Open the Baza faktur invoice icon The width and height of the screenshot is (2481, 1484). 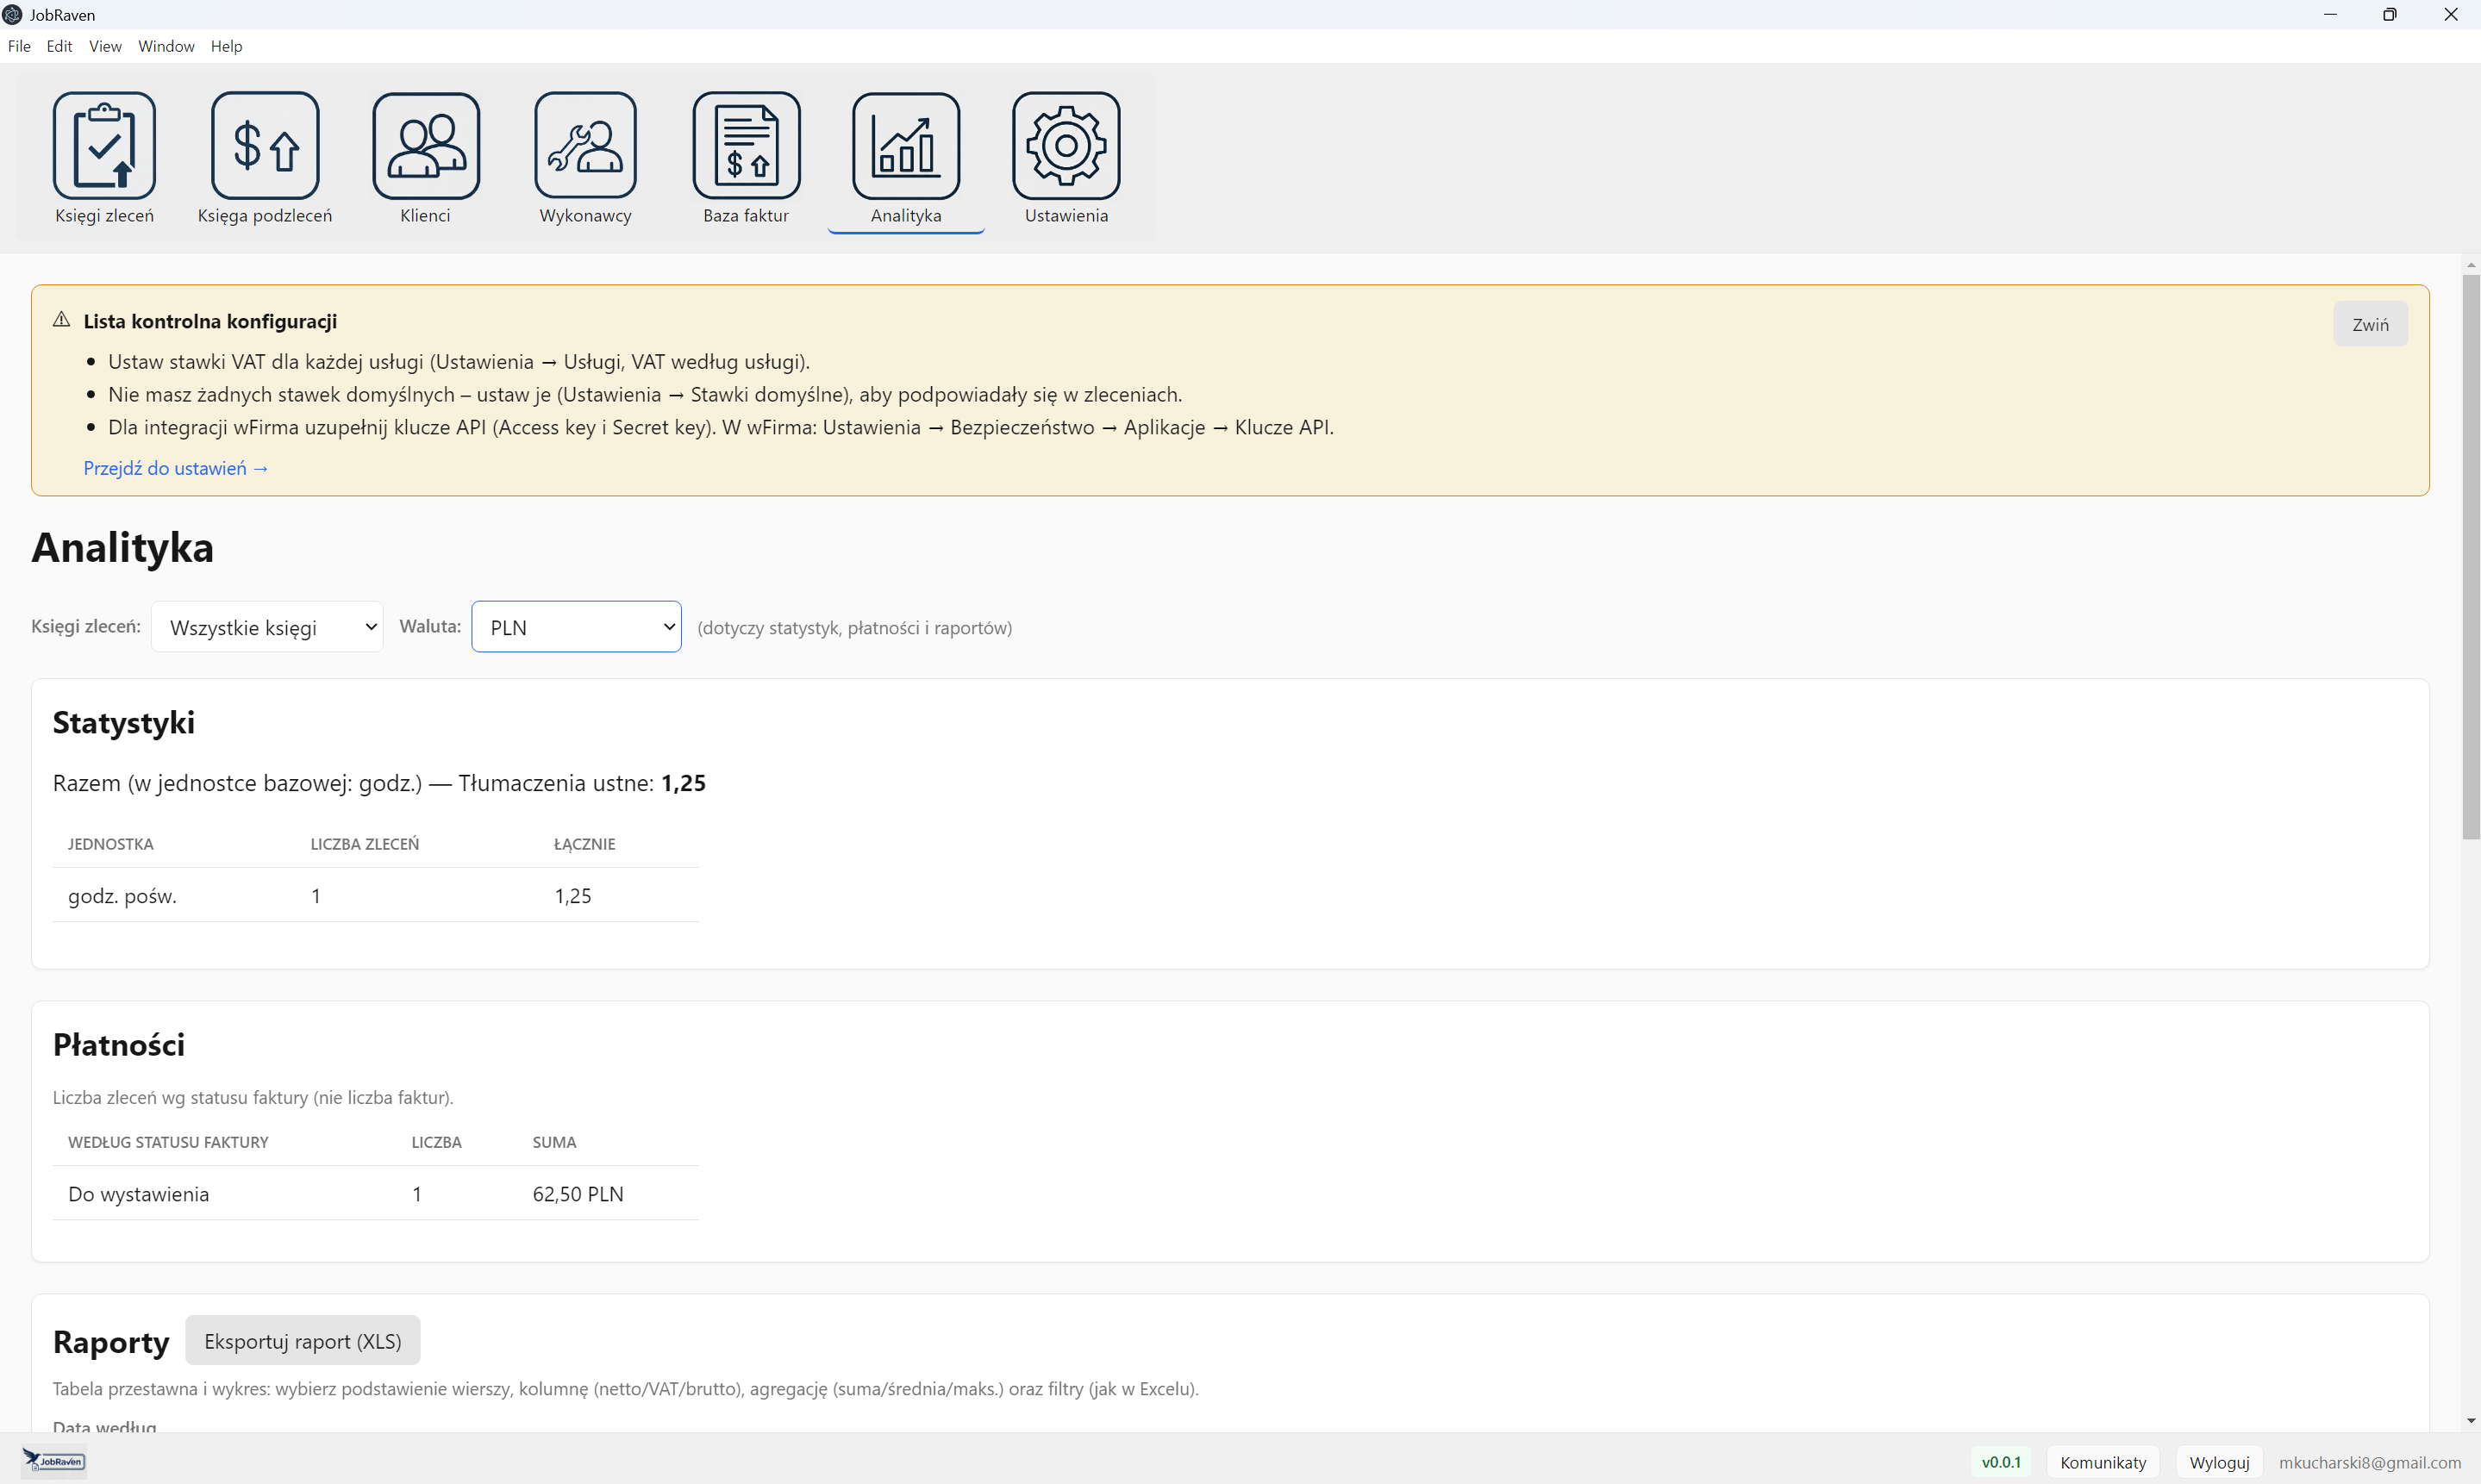tap(746, 146)
